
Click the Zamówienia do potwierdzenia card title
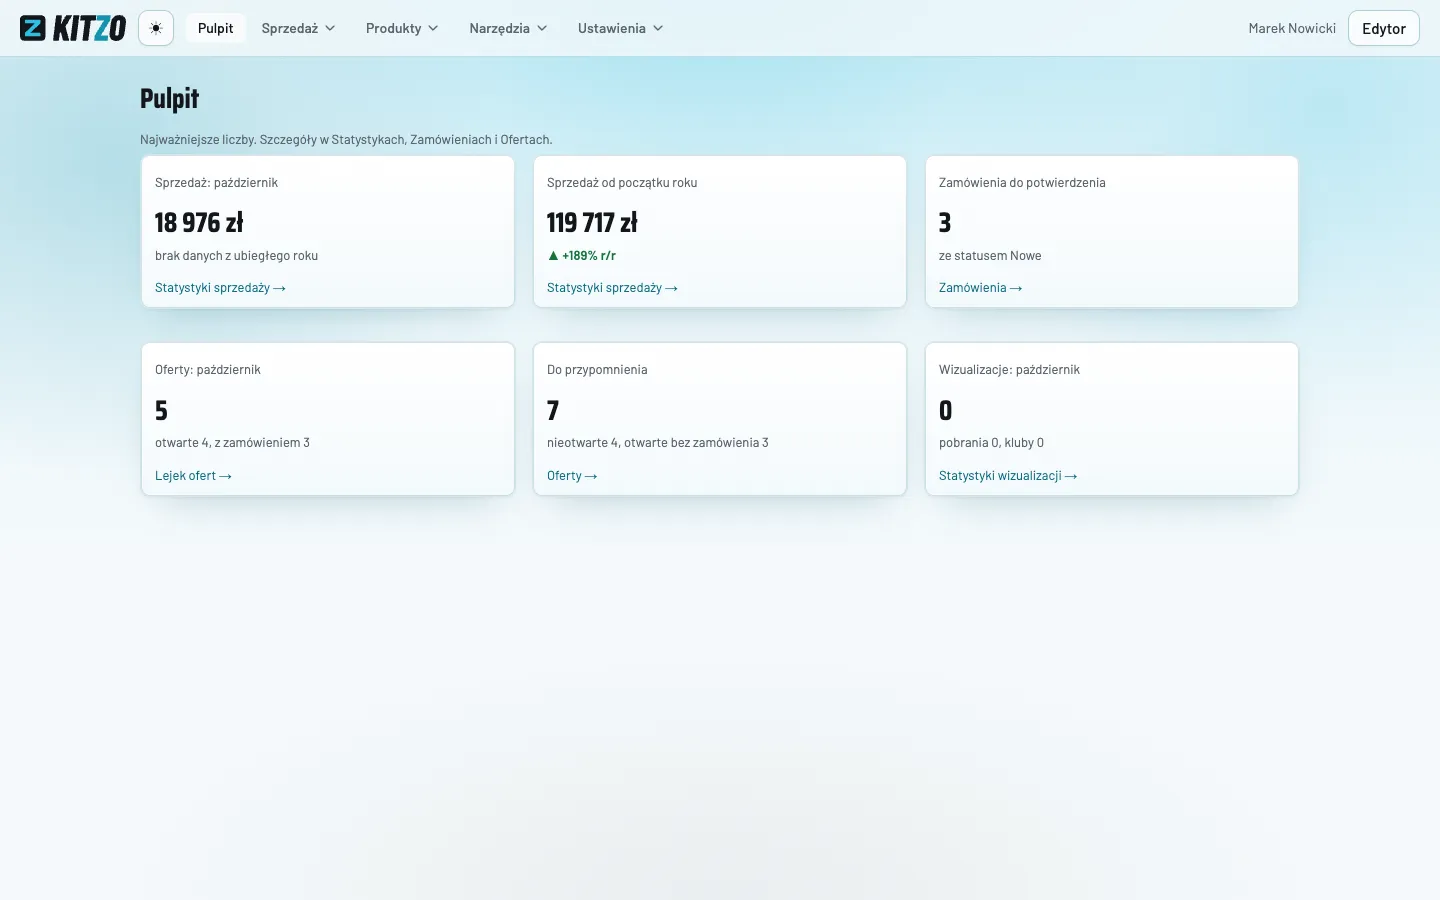point(1022,183)
